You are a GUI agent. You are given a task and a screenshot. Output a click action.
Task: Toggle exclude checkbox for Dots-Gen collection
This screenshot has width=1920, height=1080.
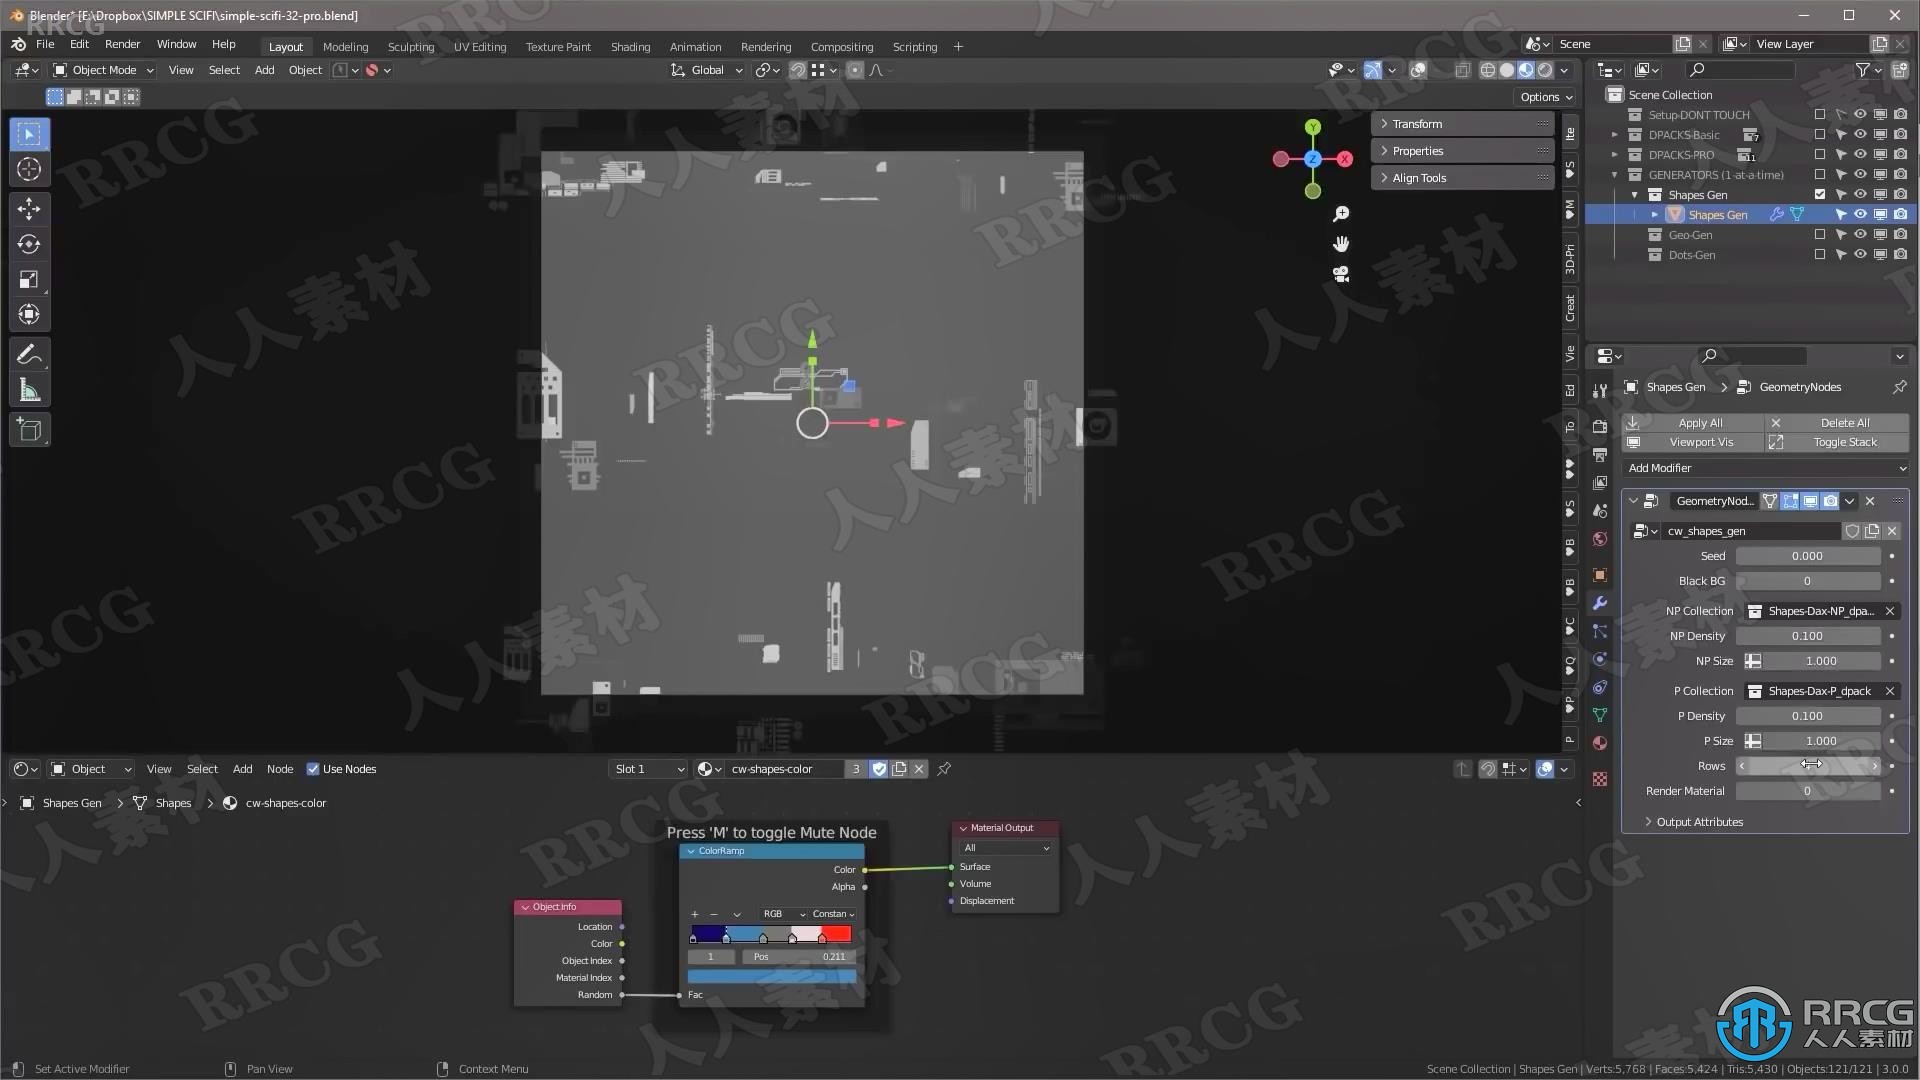[x=1820, y=255]
